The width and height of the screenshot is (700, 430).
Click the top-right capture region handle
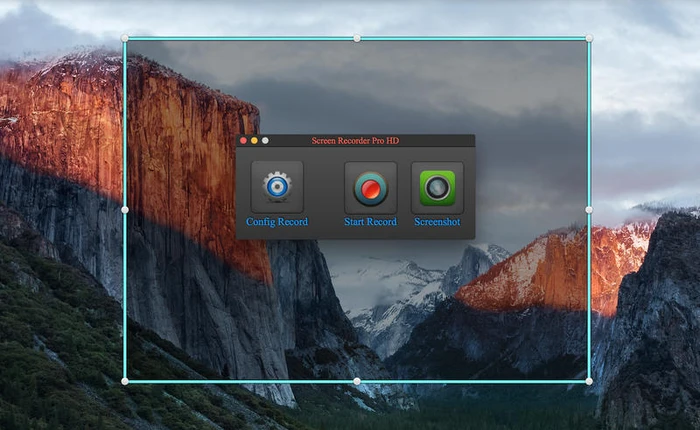coord(589,38)
